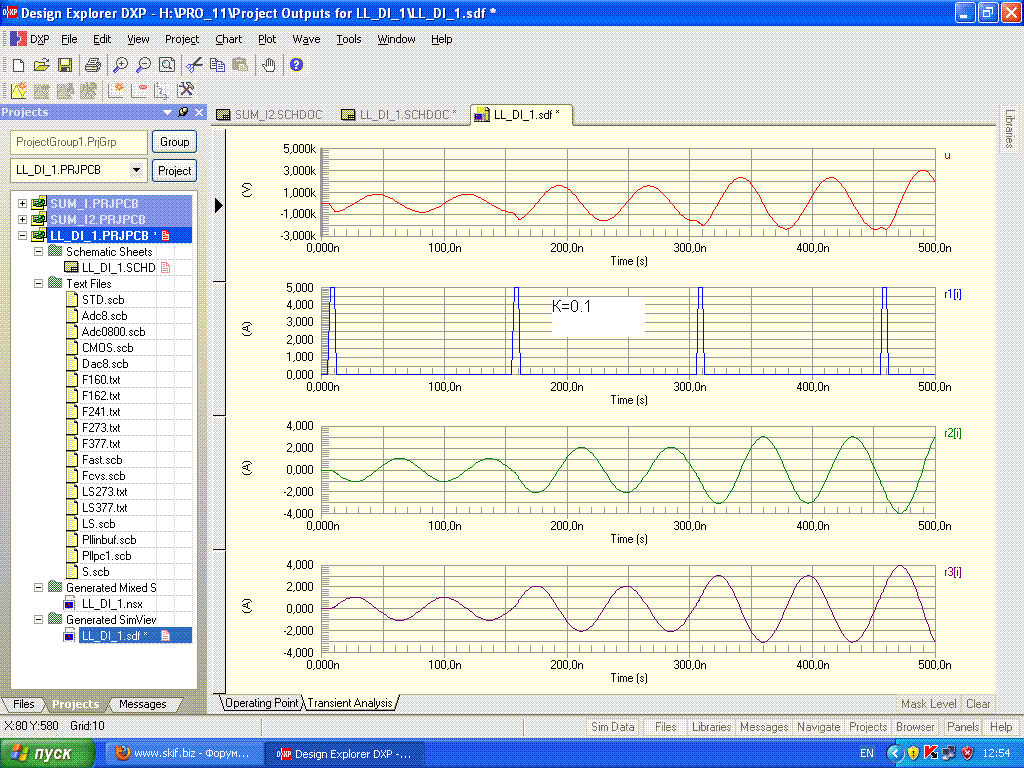Select the r2[i] wave label
Image resolution: width=1024 pixels, height=768 pixels.
pos(952,433)
